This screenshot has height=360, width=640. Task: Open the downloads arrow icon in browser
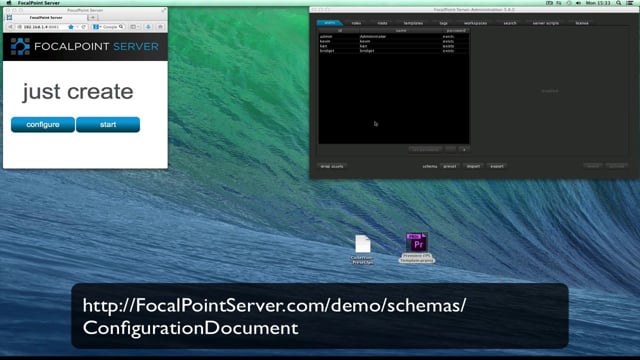pos(148,27)
